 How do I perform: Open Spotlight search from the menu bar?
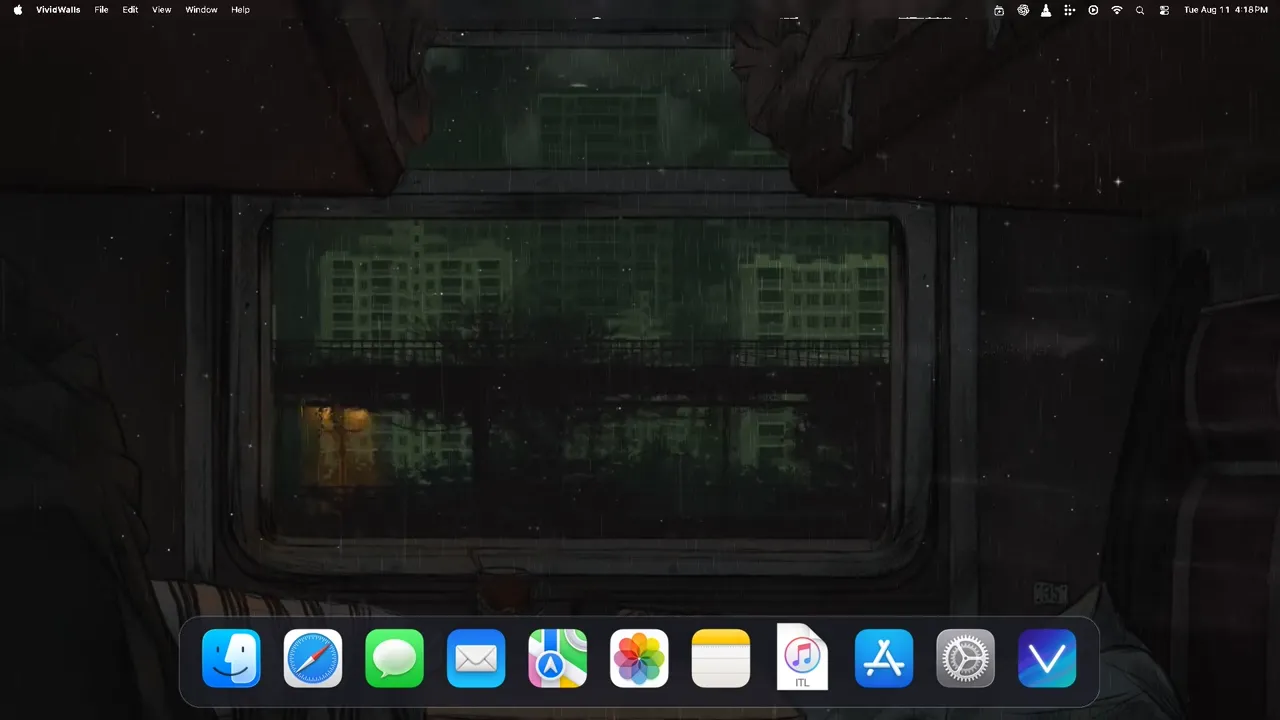click(x=1140, y=10)
